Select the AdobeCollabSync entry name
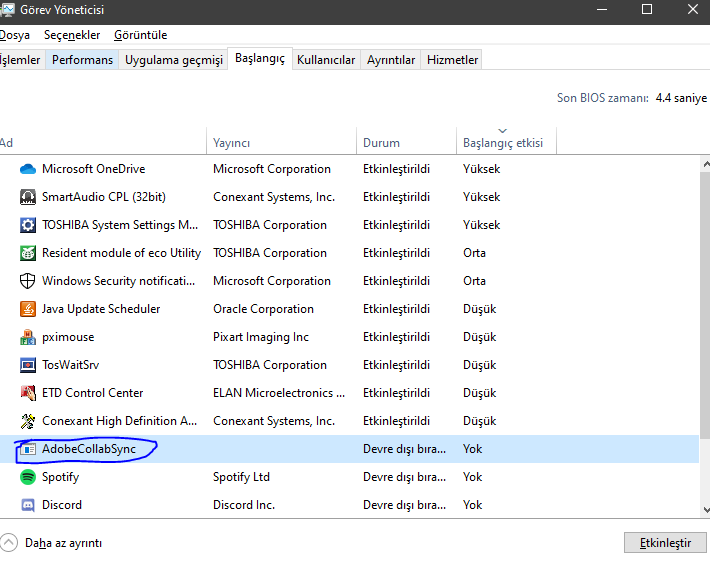 (x=89, y=449)
